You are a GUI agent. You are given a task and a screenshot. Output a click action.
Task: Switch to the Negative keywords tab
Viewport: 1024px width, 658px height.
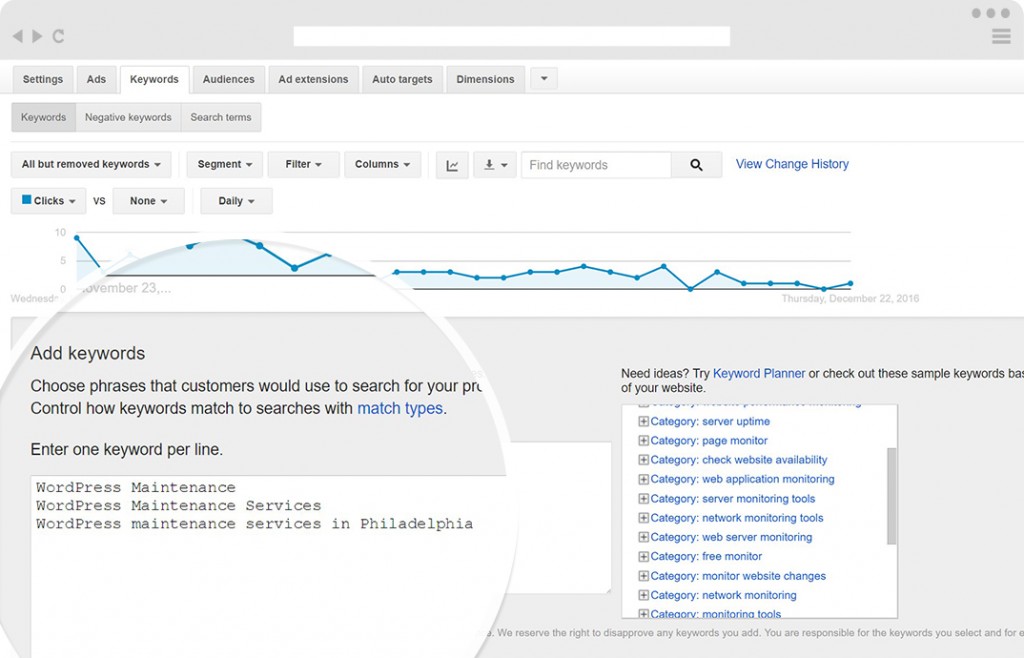128,118
